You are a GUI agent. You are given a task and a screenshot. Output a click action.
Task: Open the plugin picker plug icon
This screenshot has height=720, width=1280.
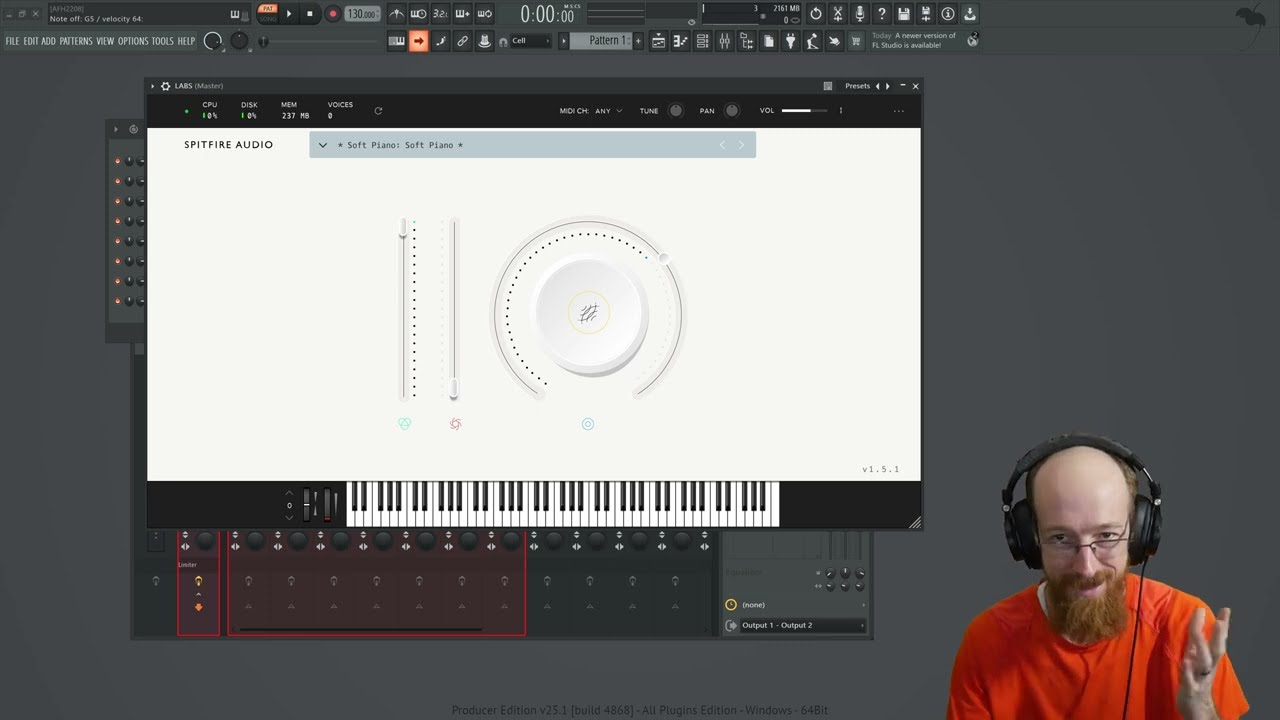click(x=790, y=41)
